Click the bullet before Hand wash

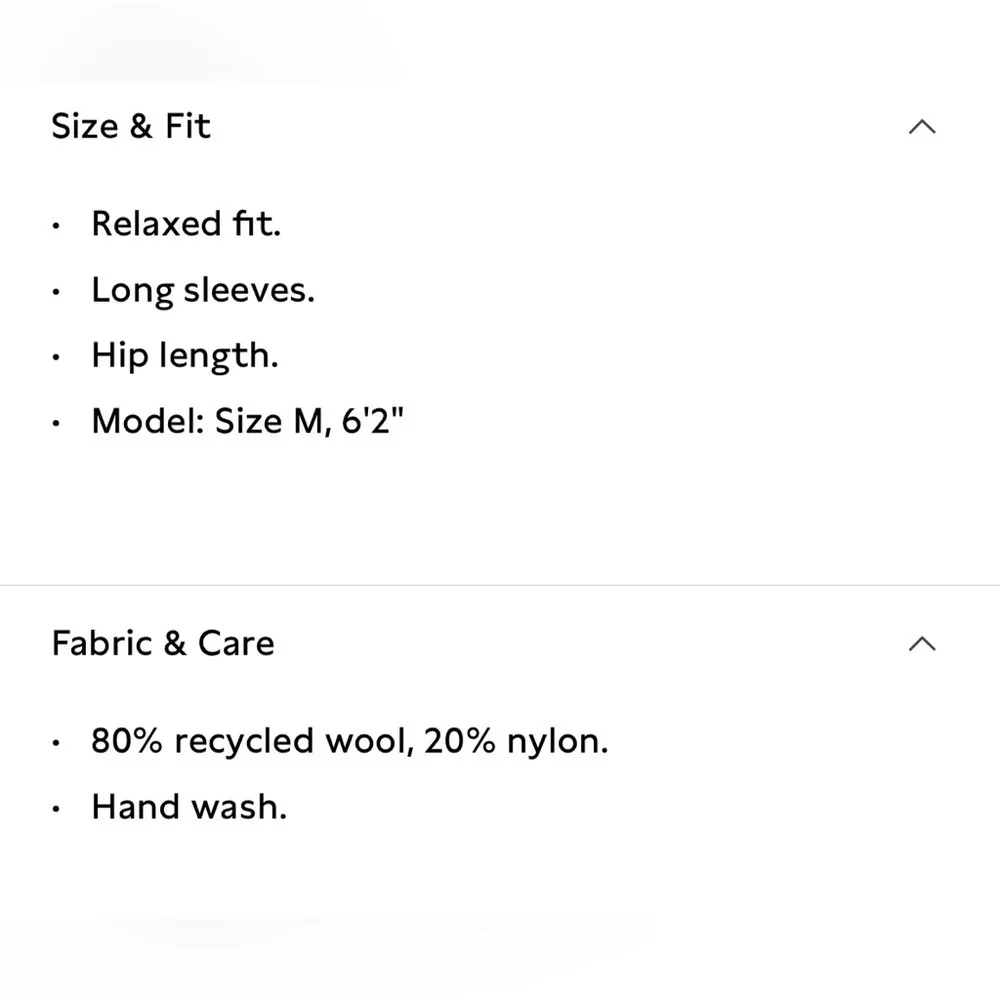click(56, 809)
